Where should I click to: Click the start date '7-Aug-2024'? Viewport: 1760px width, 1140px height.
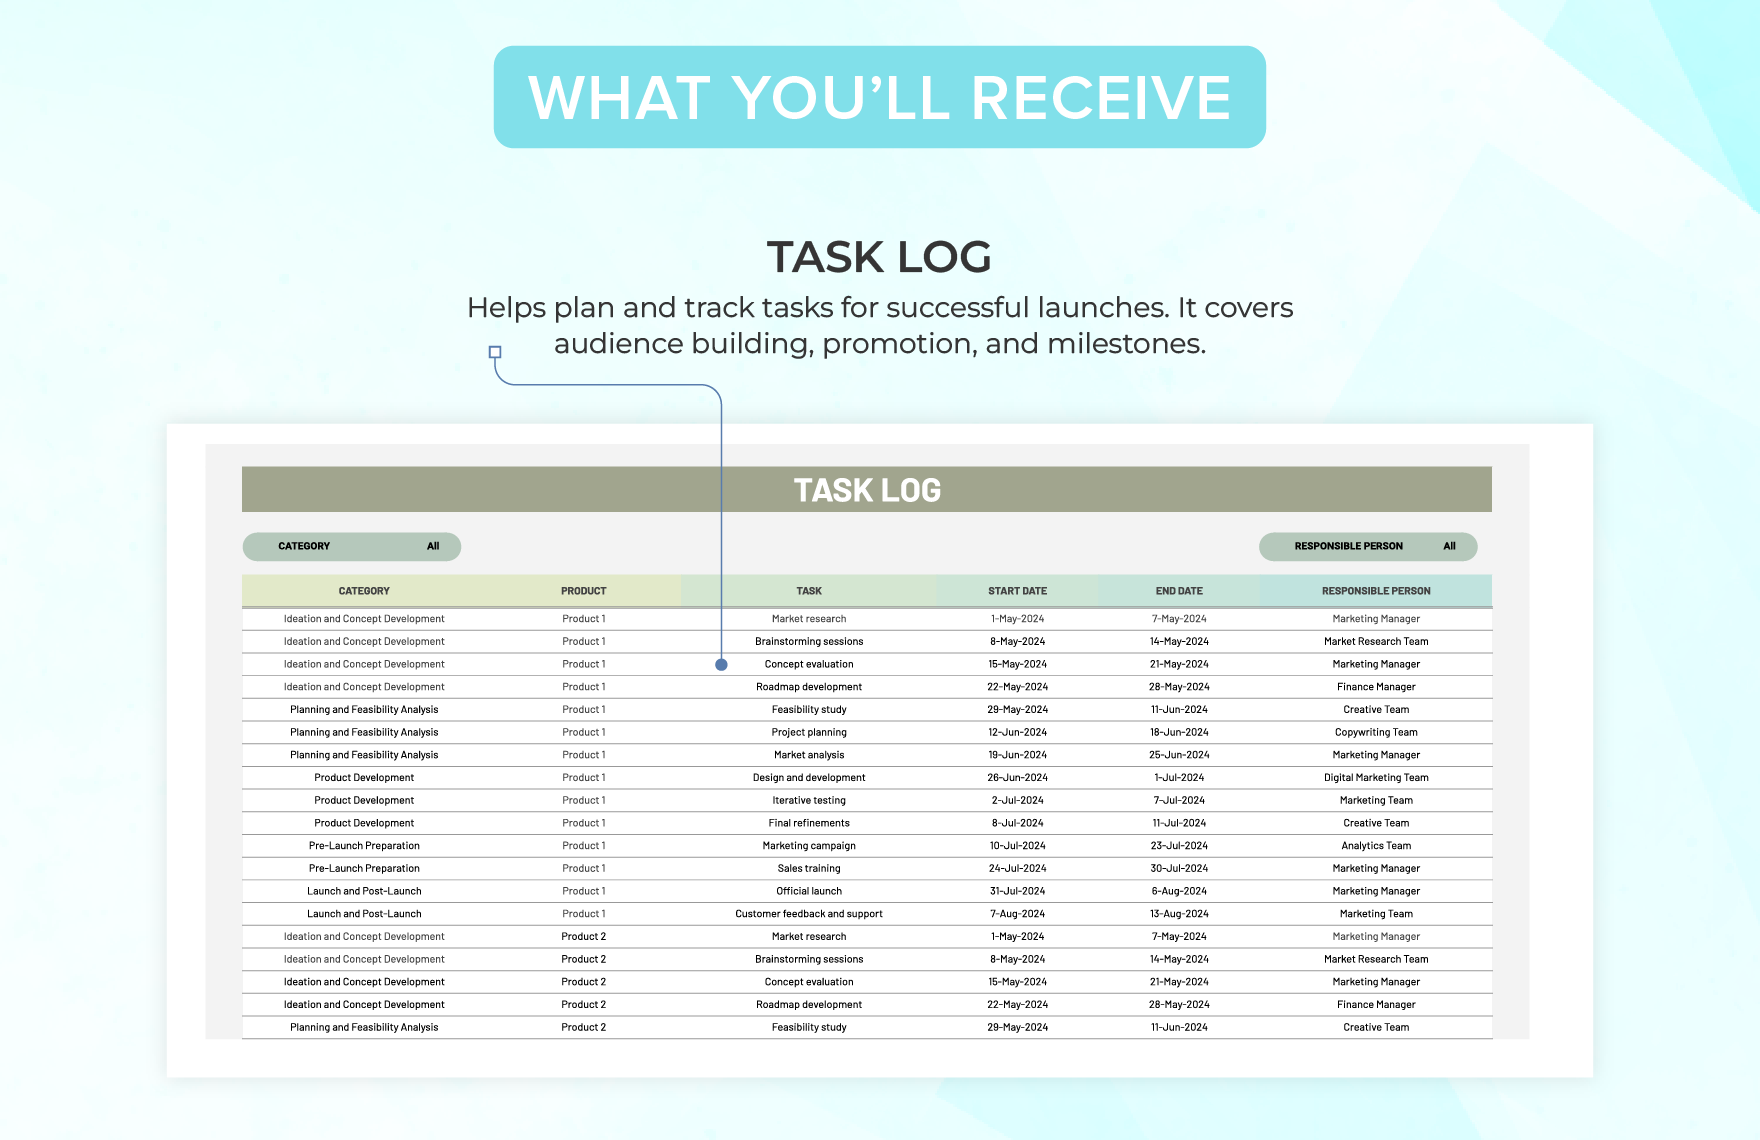1018,914
